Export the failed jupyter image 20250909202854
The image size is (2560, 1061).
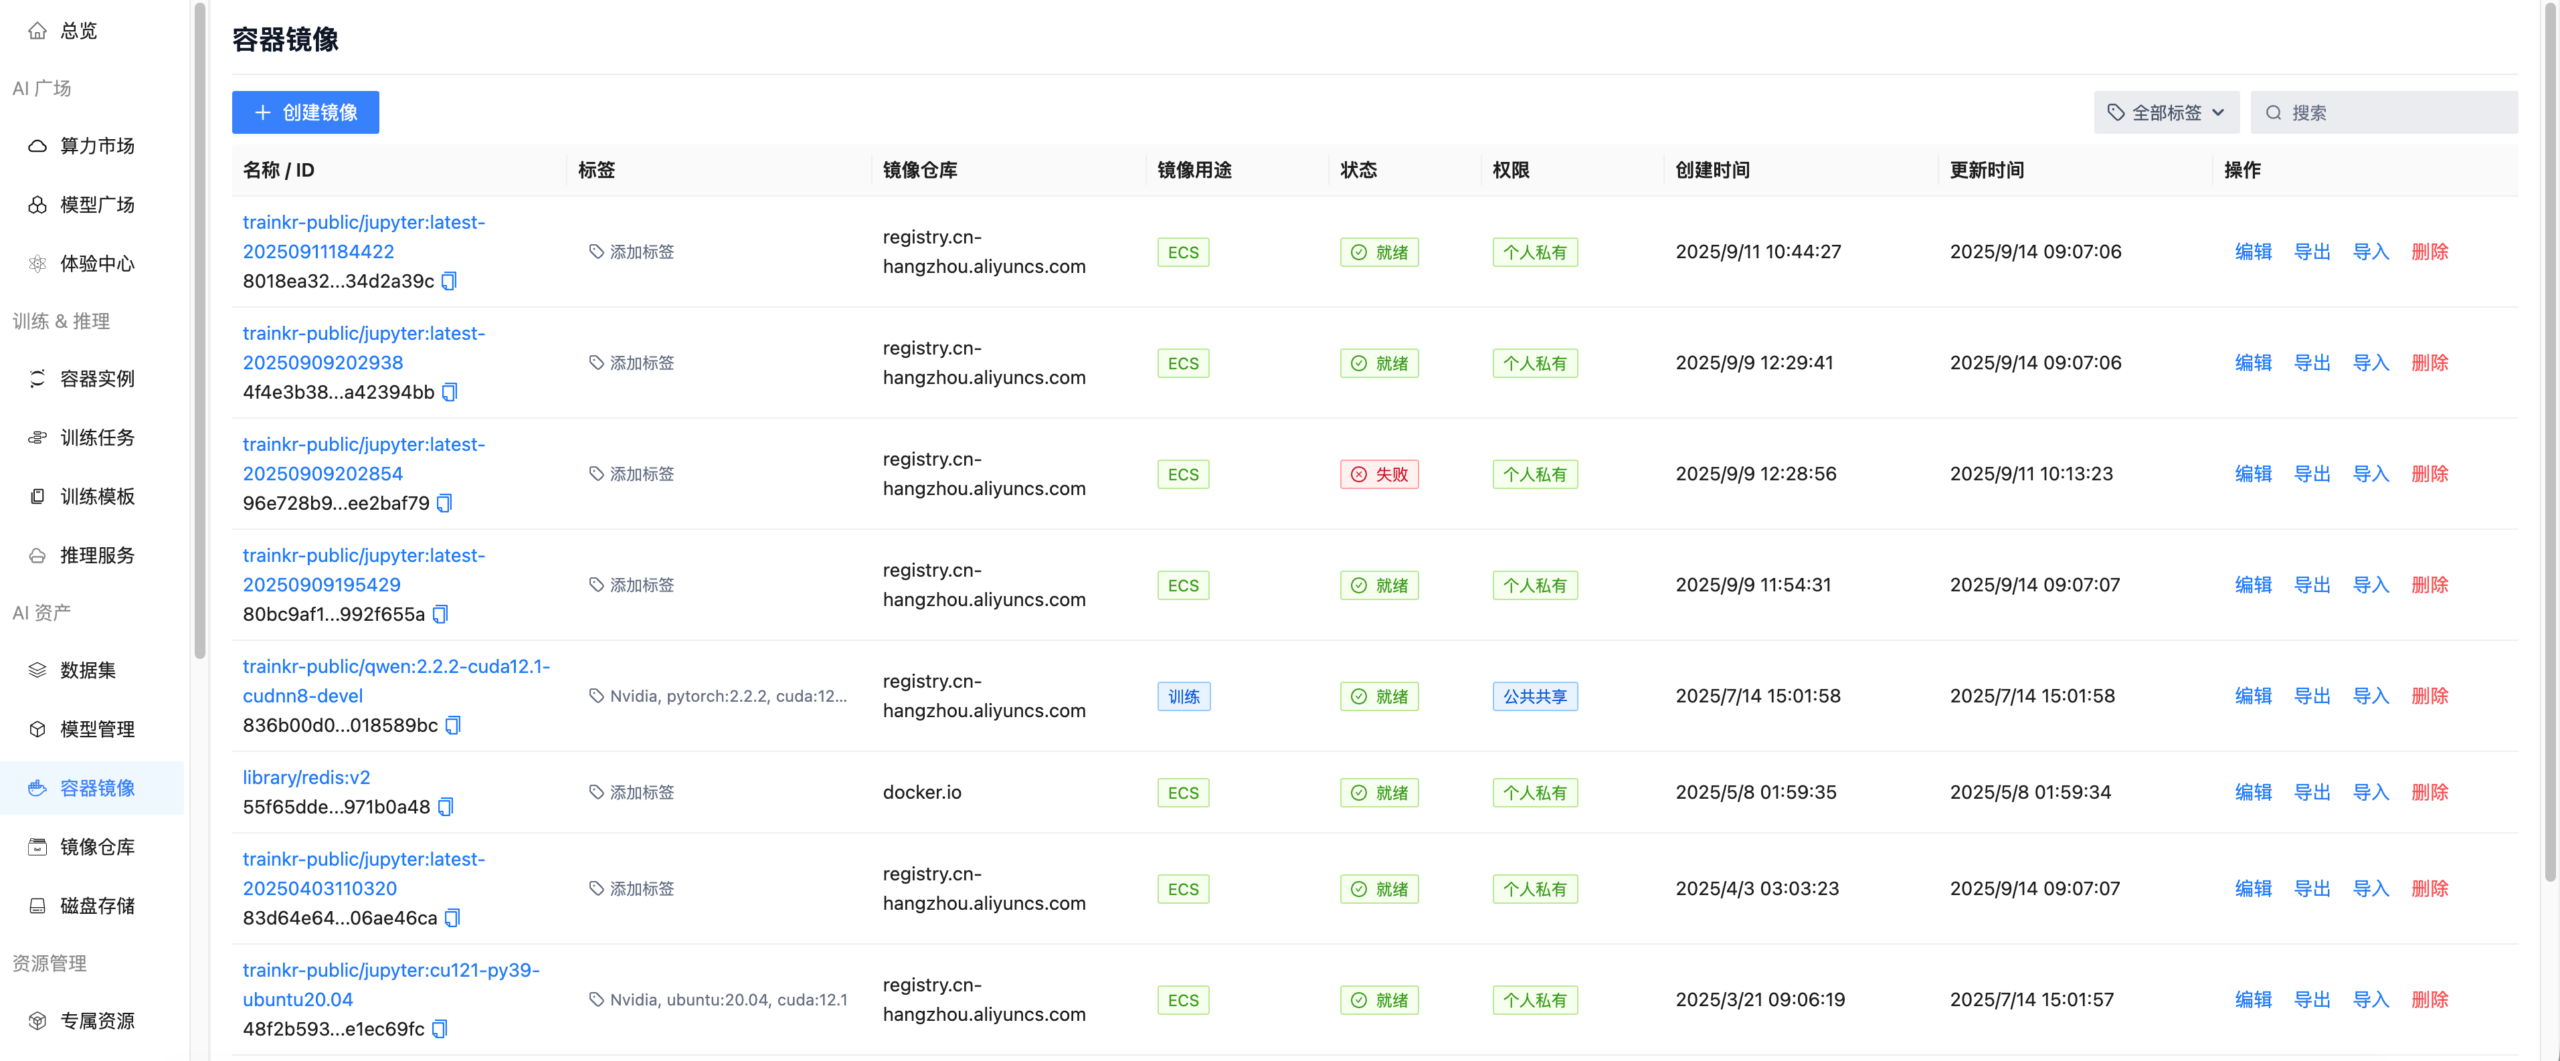coord(2311,474)
